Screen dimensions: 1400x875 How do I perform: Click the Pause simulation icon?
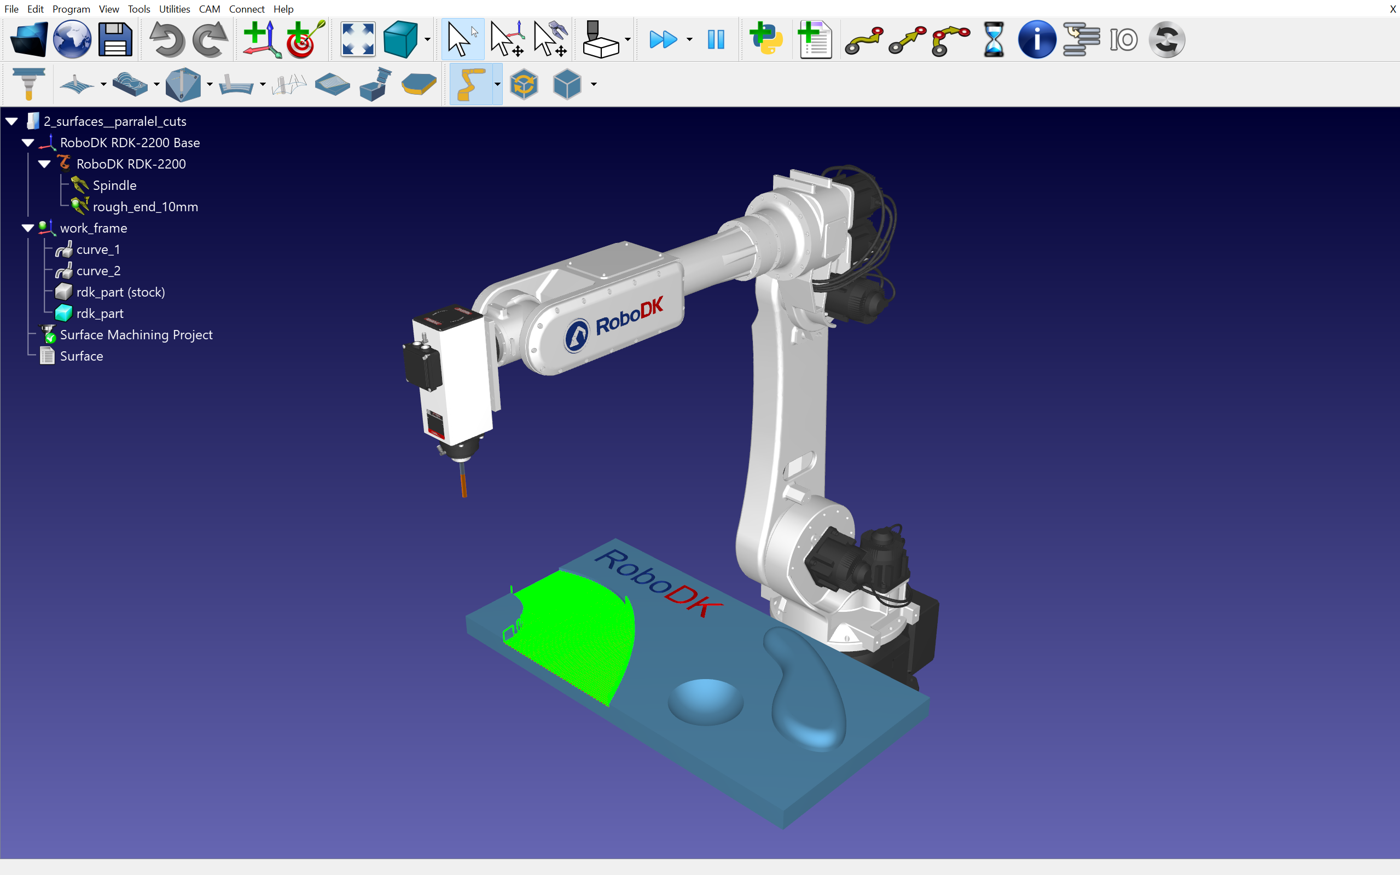pos(716,39)
